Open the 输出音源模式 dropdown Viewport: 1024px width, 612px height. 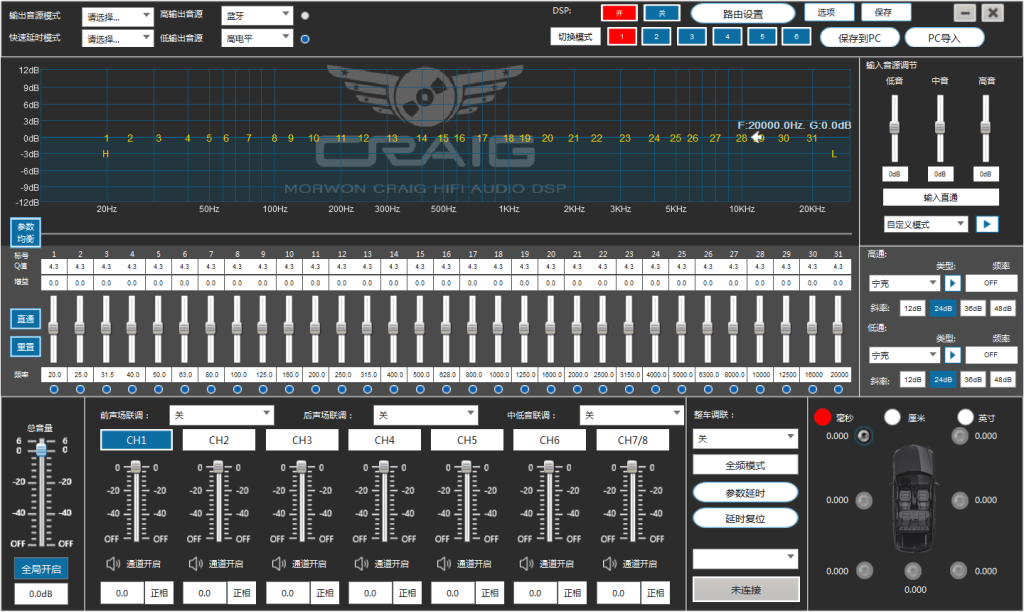point(118,16)
